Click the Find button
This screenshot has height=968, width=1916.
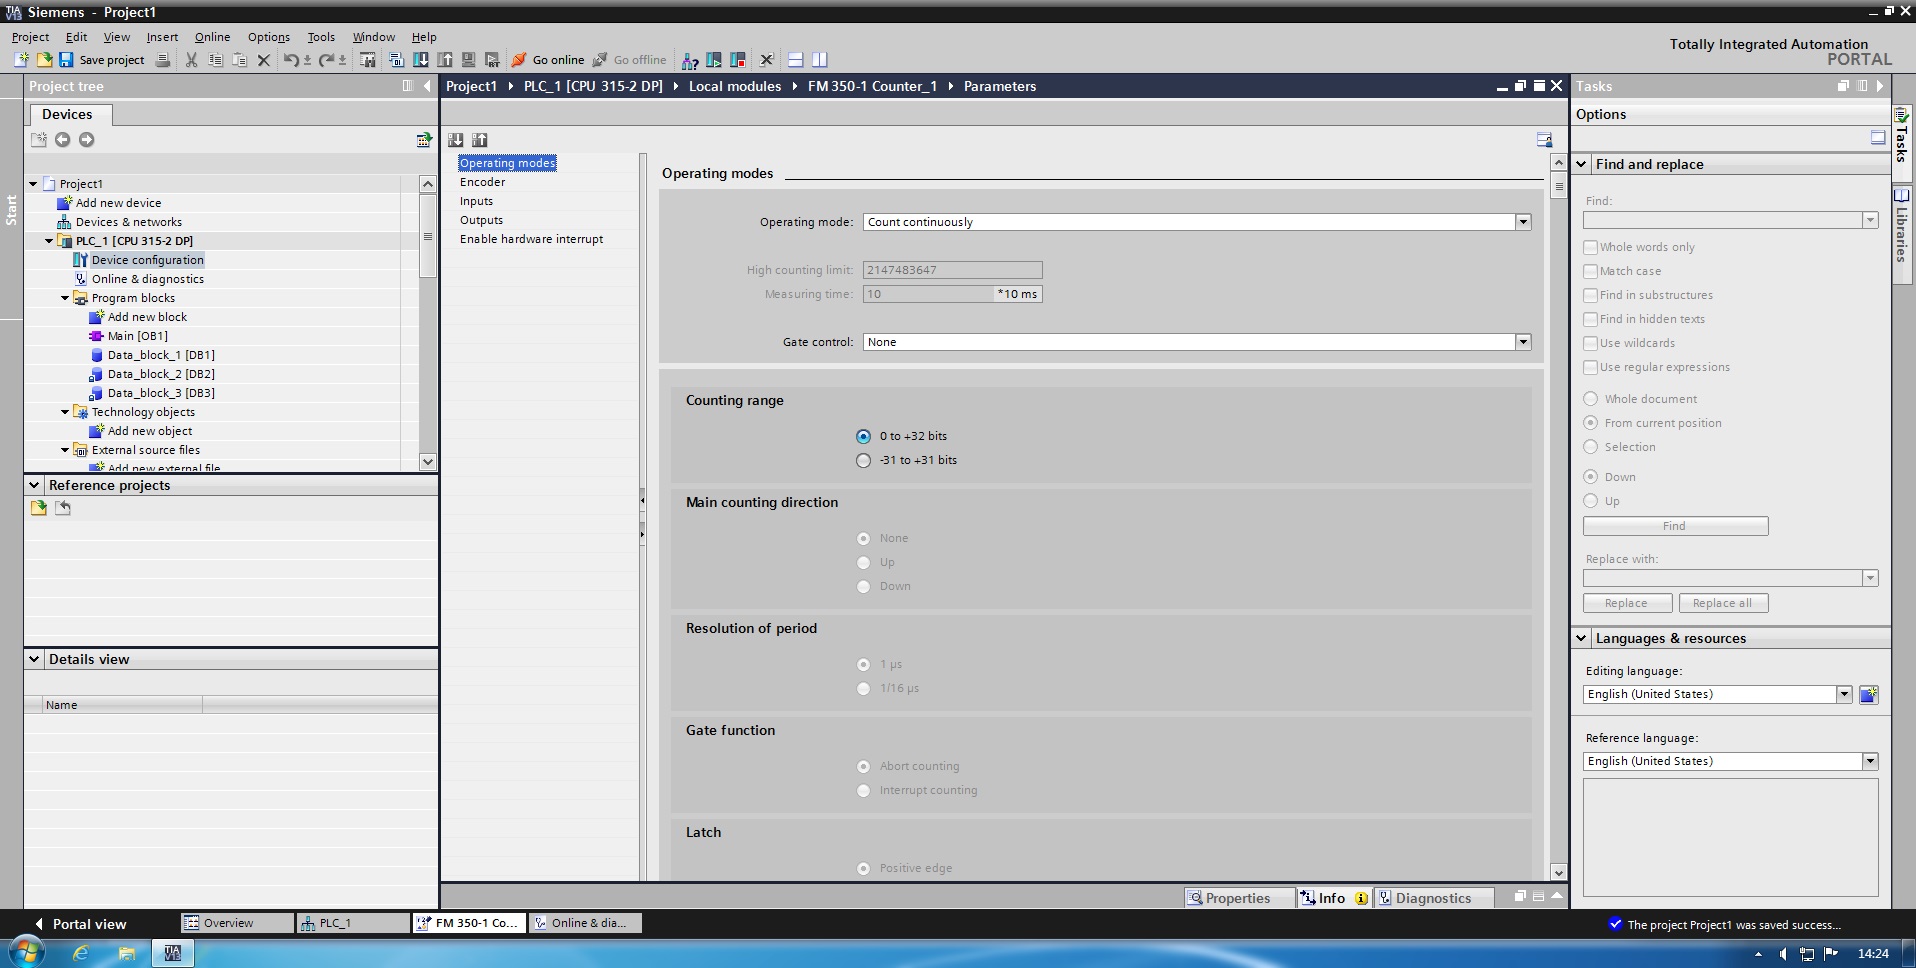[x=1675, y=526]
